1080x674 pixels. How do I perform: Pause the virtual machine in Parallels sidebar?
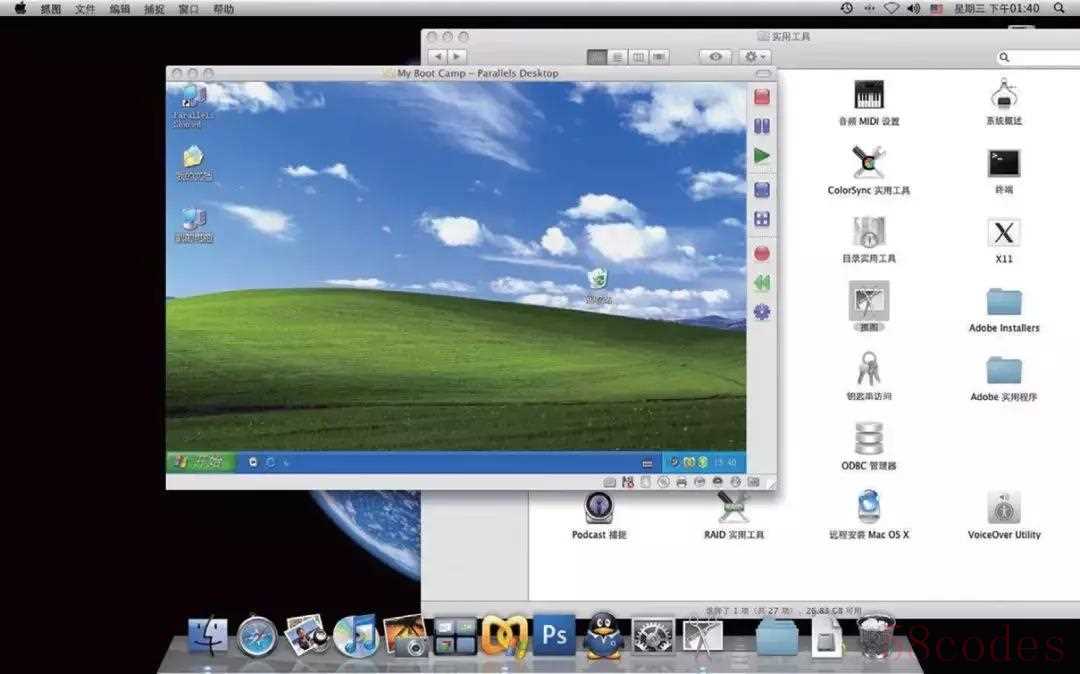762,126
